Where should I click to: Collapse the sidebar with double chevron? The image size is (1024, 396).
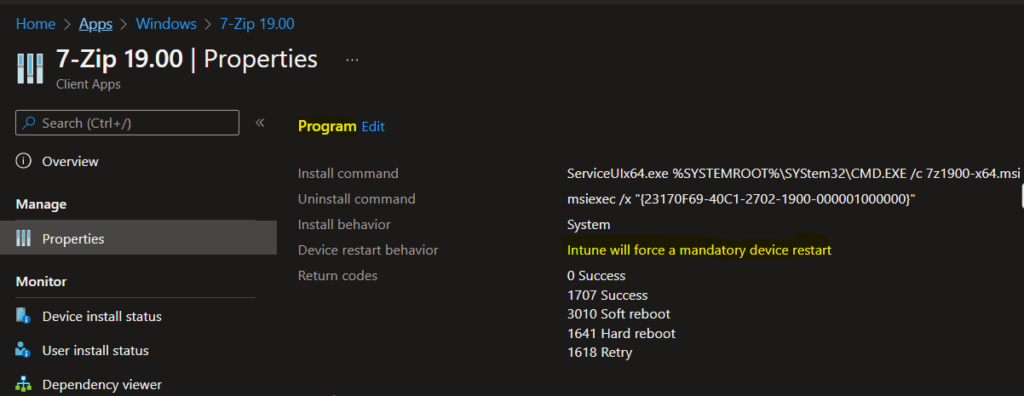click(260, 122)
